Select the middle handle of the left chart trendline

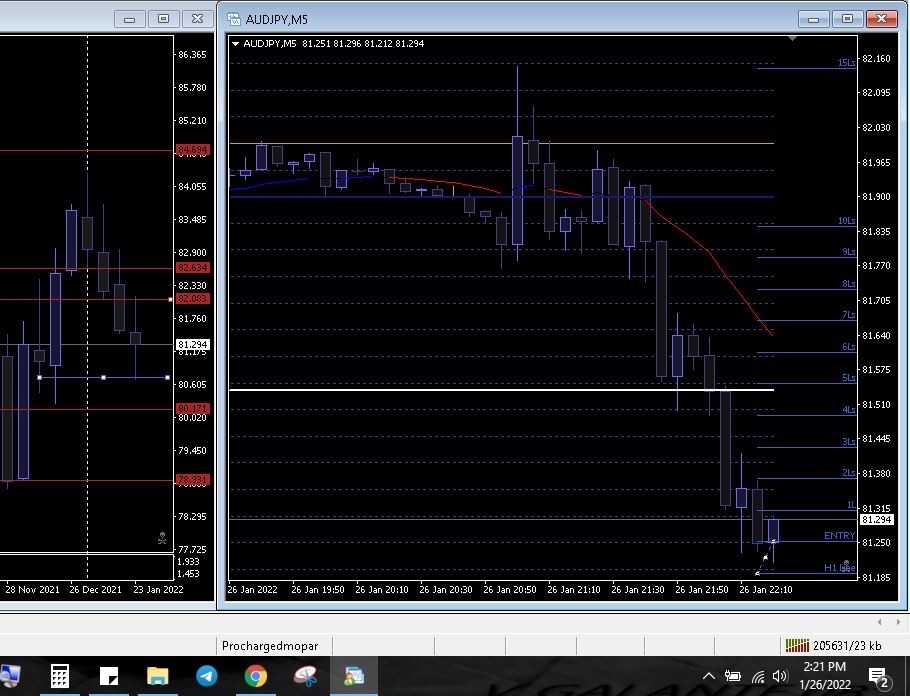103,377
